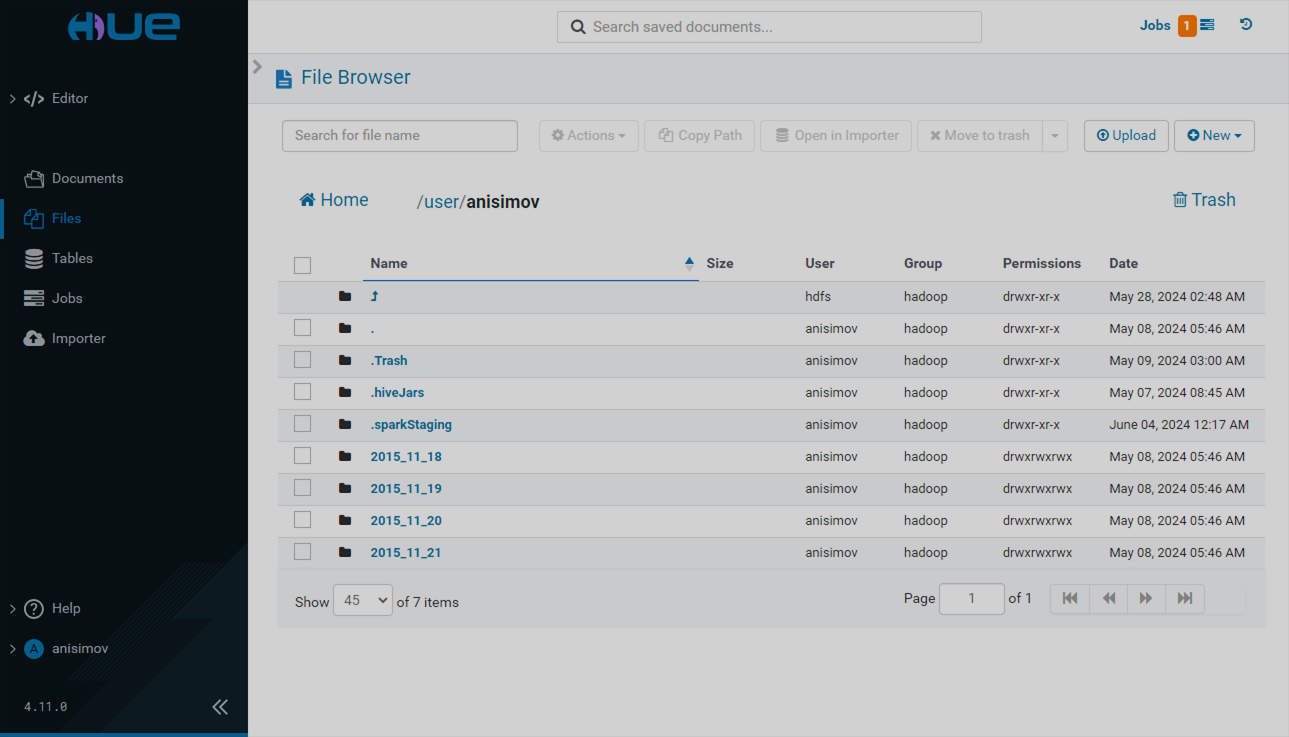Image resolution: width=1289 pixels, height=737 pixels.
Task: Open the Show items per page dropdown
Action: pyautogui.click(x=363, y=600)
